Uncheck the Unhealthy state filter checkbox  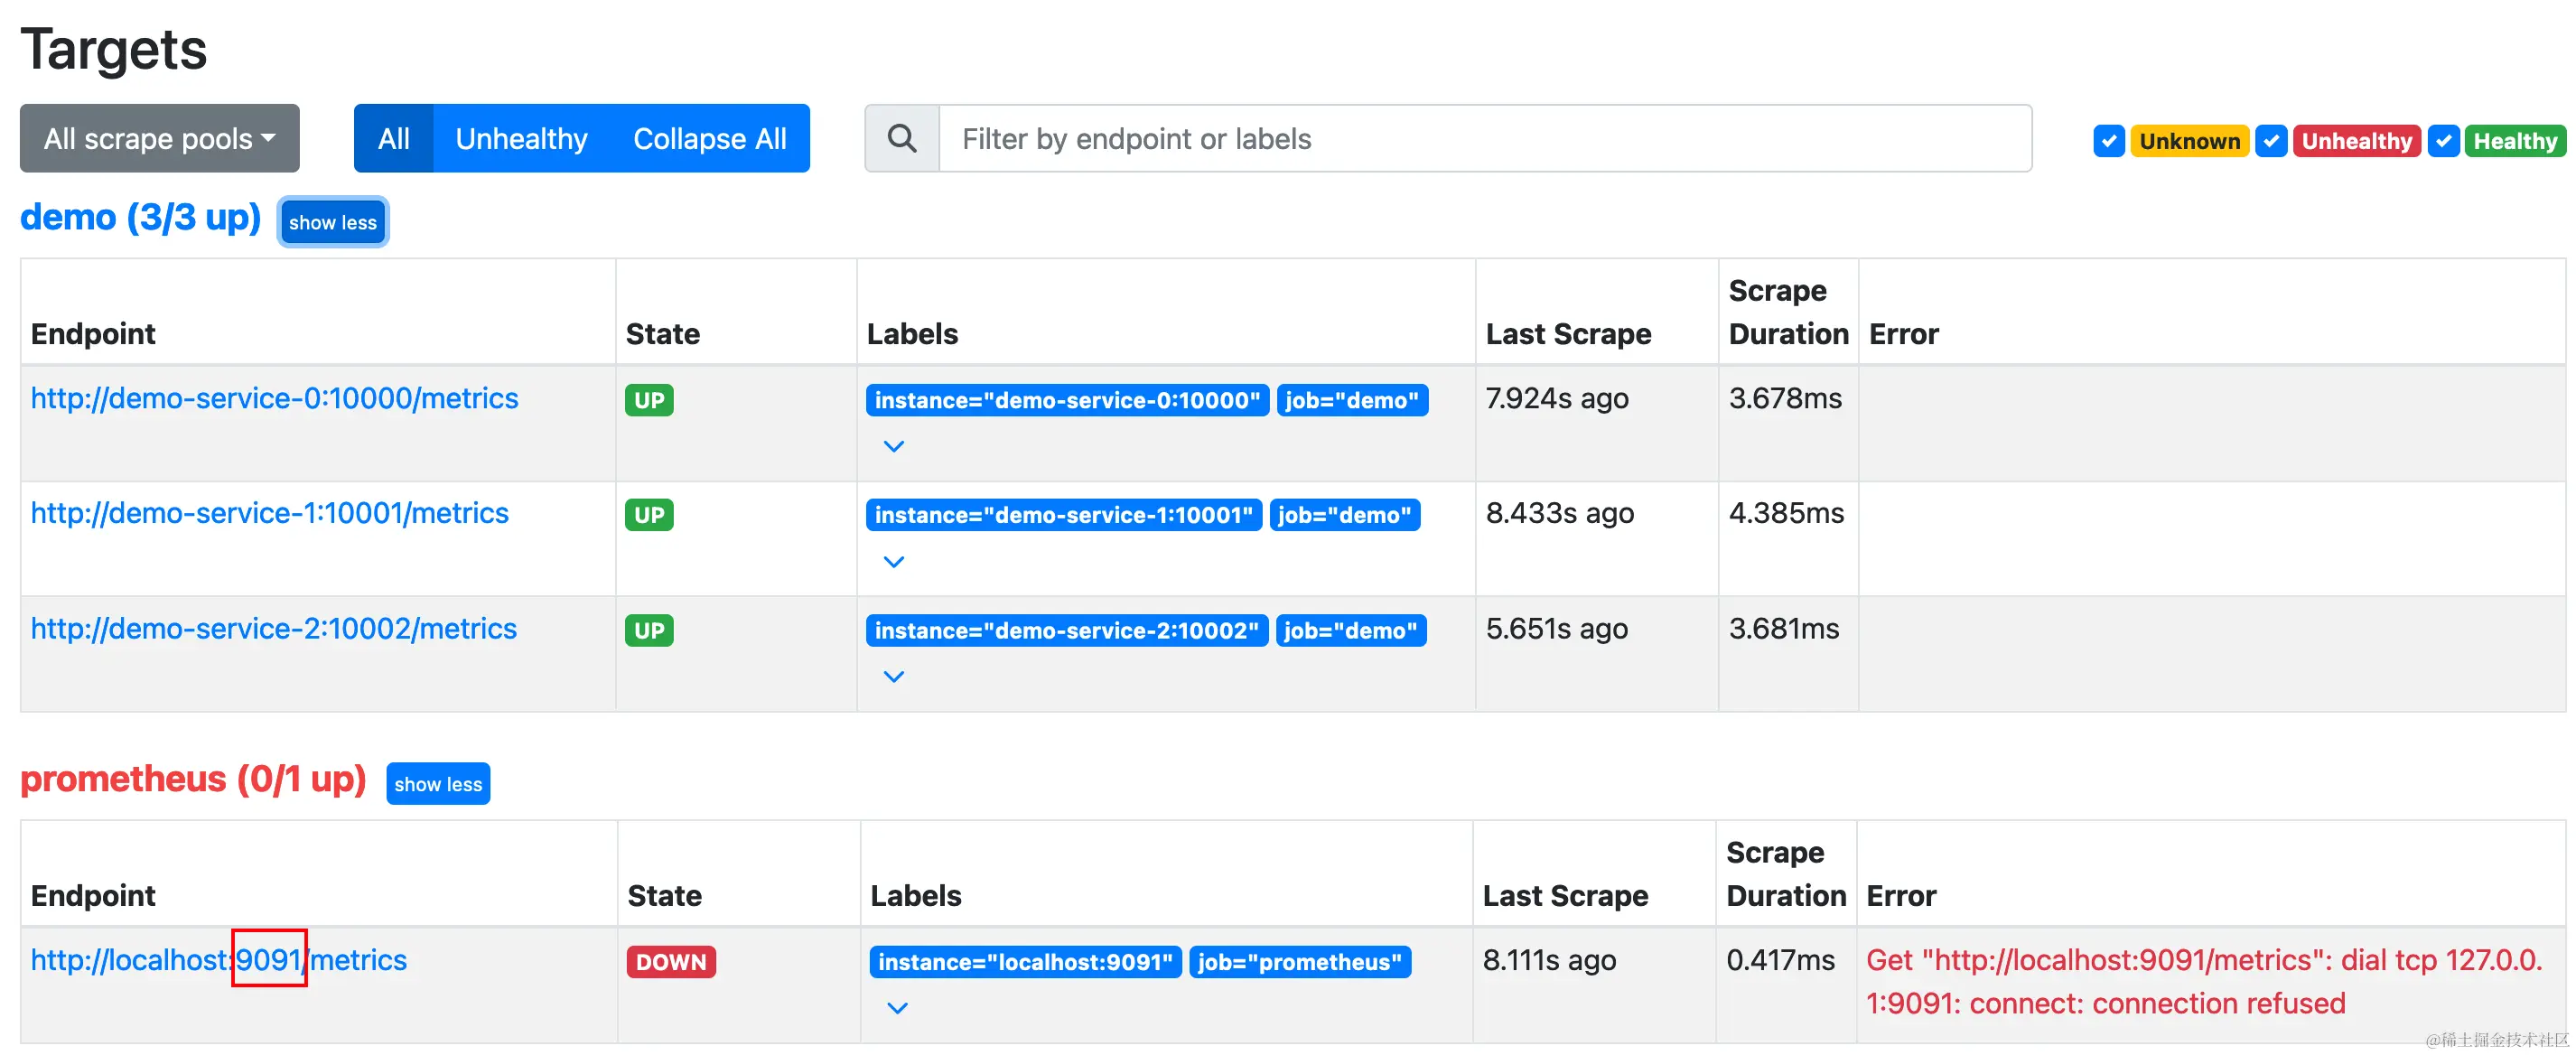tap(2270, 141)
